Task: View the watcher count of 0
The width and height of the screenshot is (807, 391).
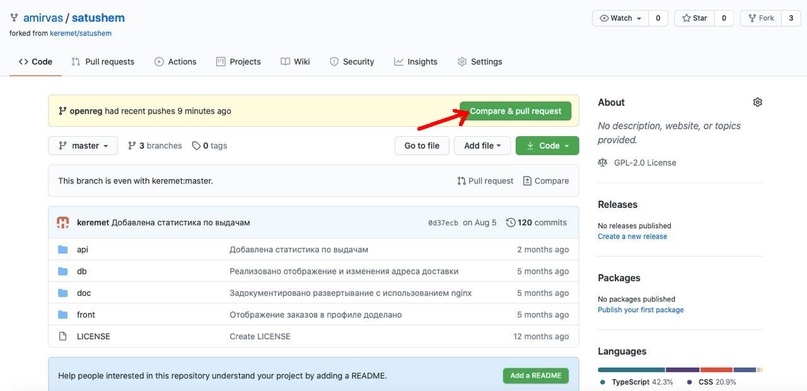Action: click(658, 18)
